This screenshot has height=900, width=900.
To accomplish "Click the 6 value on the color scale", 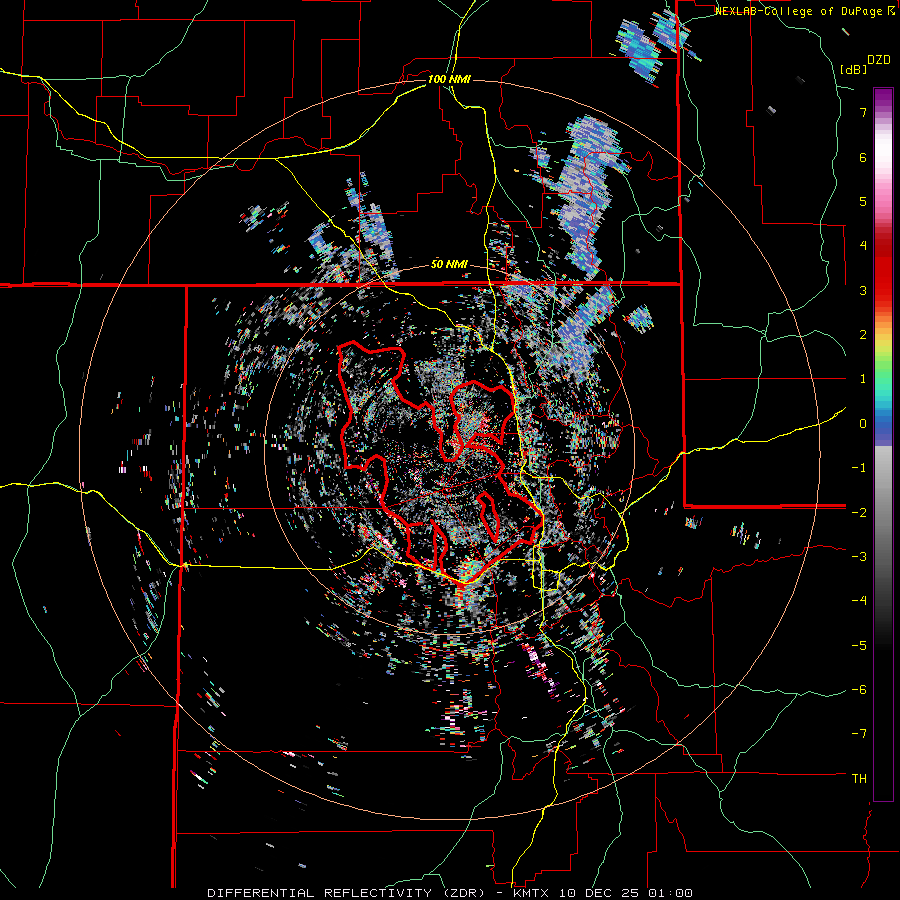I will tap(863, 157).
